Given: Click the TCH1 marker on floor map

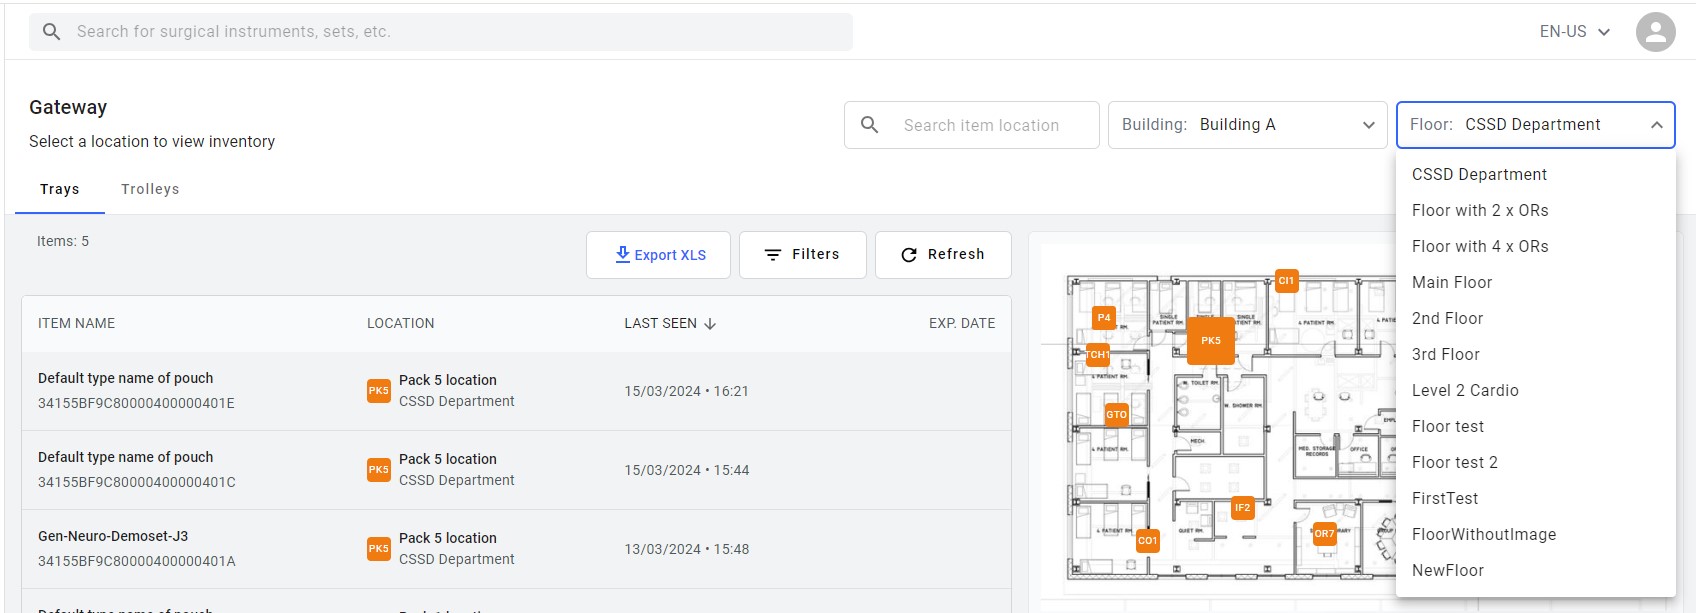Looking at the screenshot, I should click(x=1097, y=355).
